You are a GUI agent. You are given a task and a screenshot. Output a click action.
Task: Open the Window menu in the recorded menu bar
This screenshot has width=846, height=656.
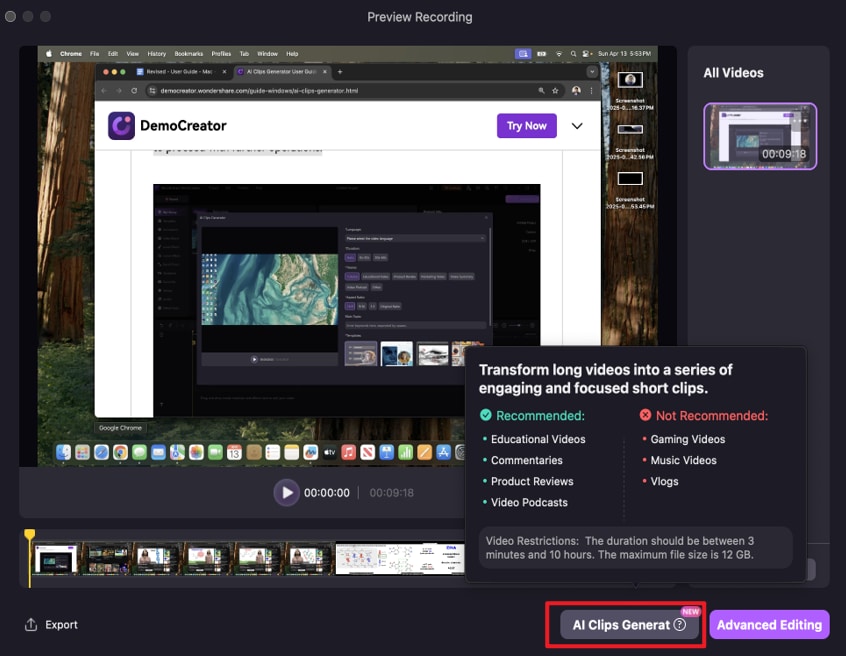pos(267,54)
